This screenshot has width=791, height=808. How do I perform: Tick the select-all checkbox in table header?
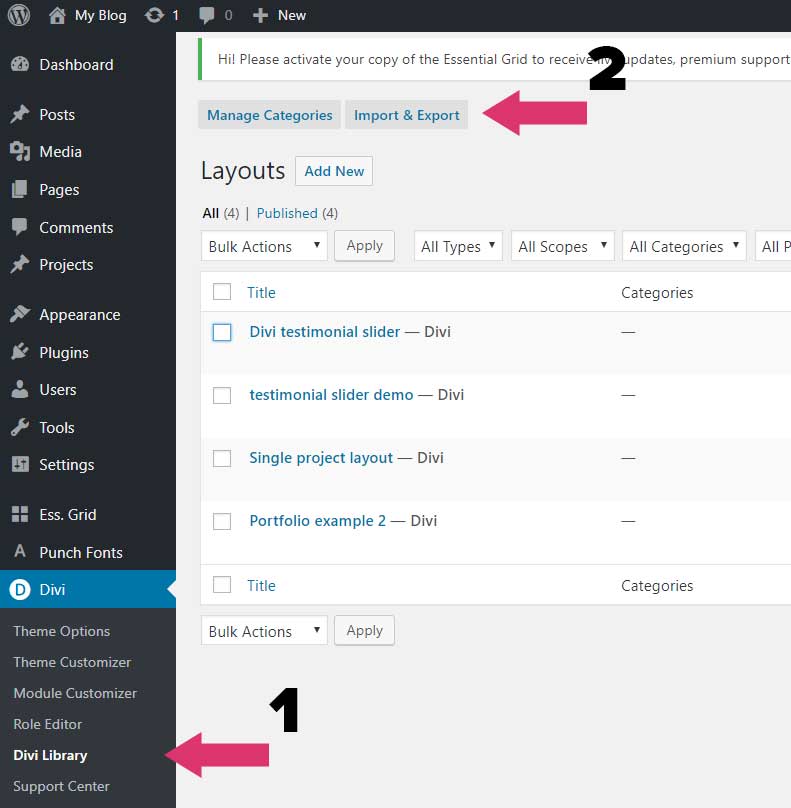point(222,292)
